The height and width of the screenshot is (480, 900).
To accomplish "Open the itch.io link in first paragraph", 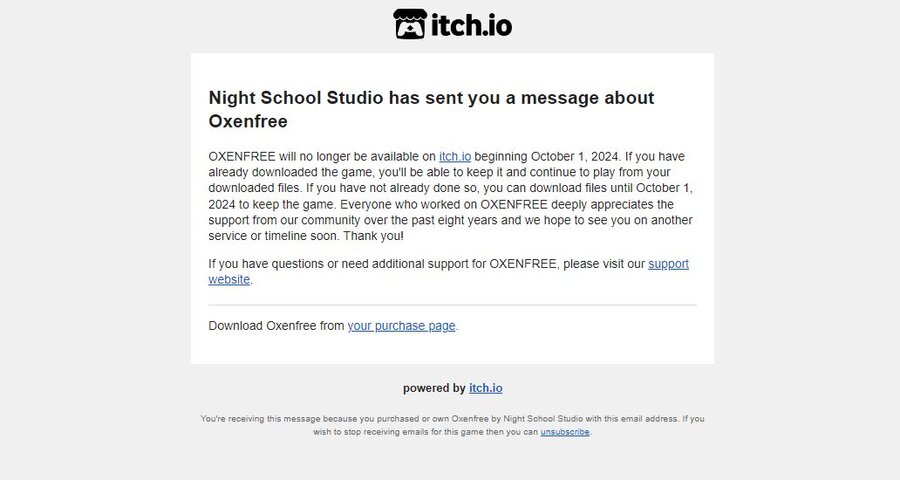I will [x=455, y=157].
